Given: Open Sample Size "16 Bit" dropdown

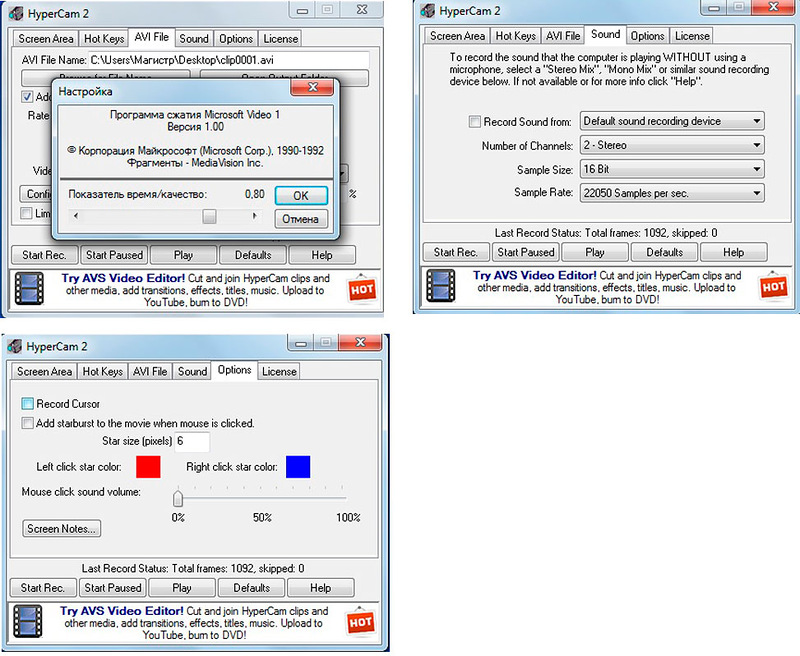Looking at the screenshot, I should [x=672, y=169].
